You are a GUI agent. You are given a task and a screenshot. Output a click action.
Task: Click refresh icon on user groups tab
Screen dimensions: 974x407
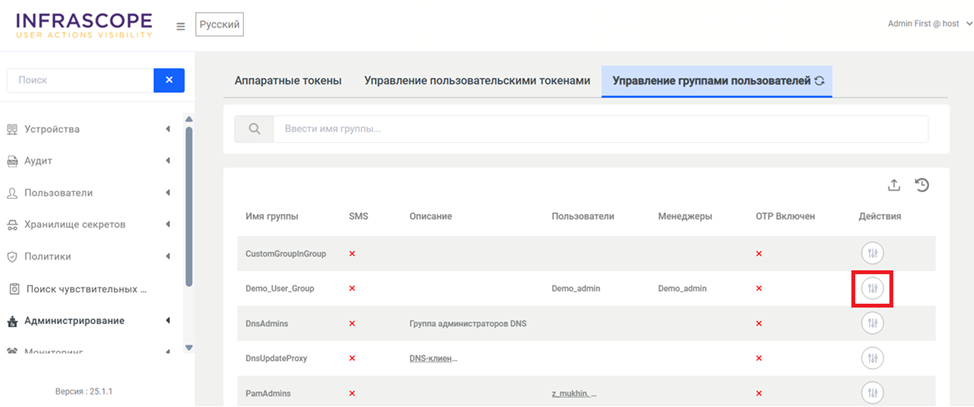[819, 81]
